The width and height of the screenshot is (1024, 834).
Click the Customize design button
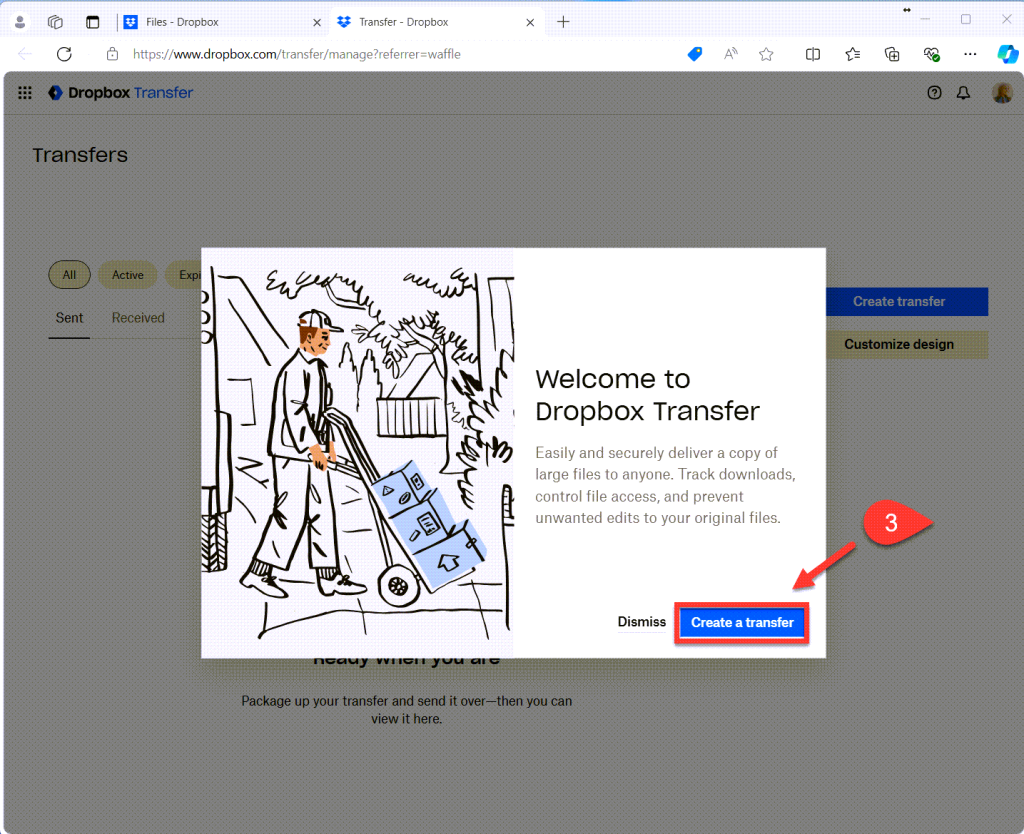point(906,344)
